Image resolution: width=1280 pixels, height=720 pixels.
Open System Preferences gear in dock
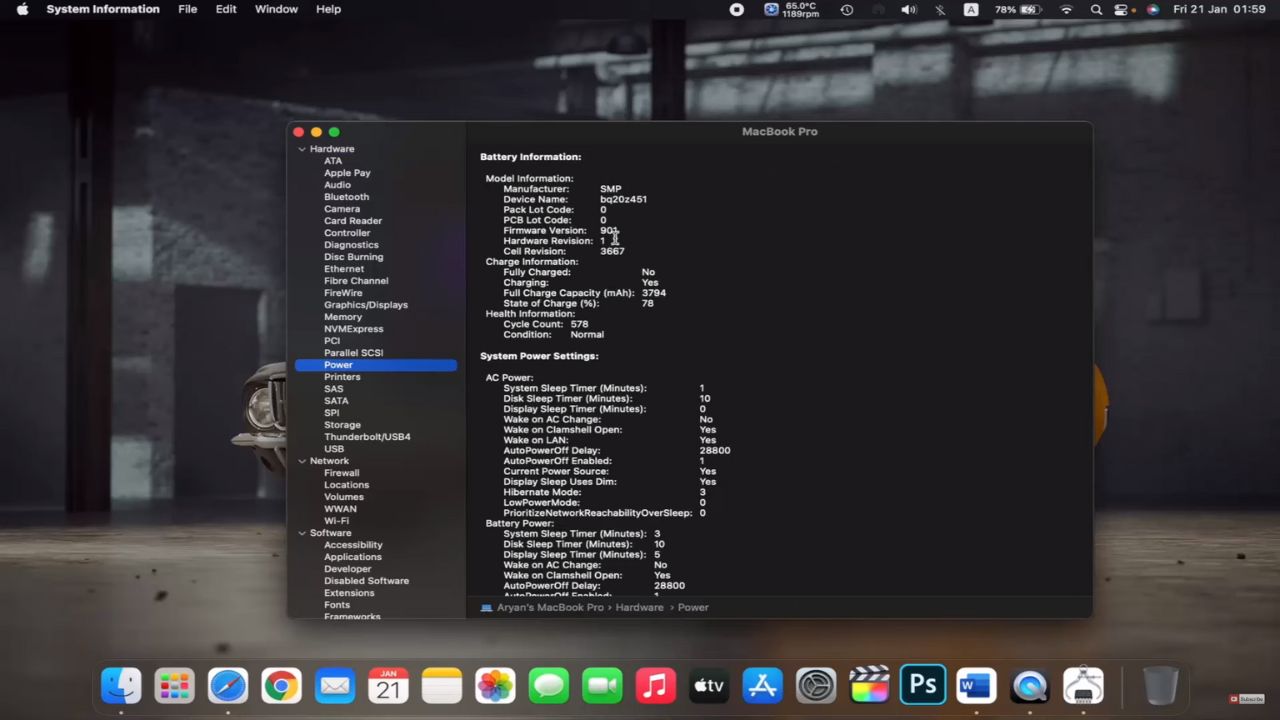[815, 686]
